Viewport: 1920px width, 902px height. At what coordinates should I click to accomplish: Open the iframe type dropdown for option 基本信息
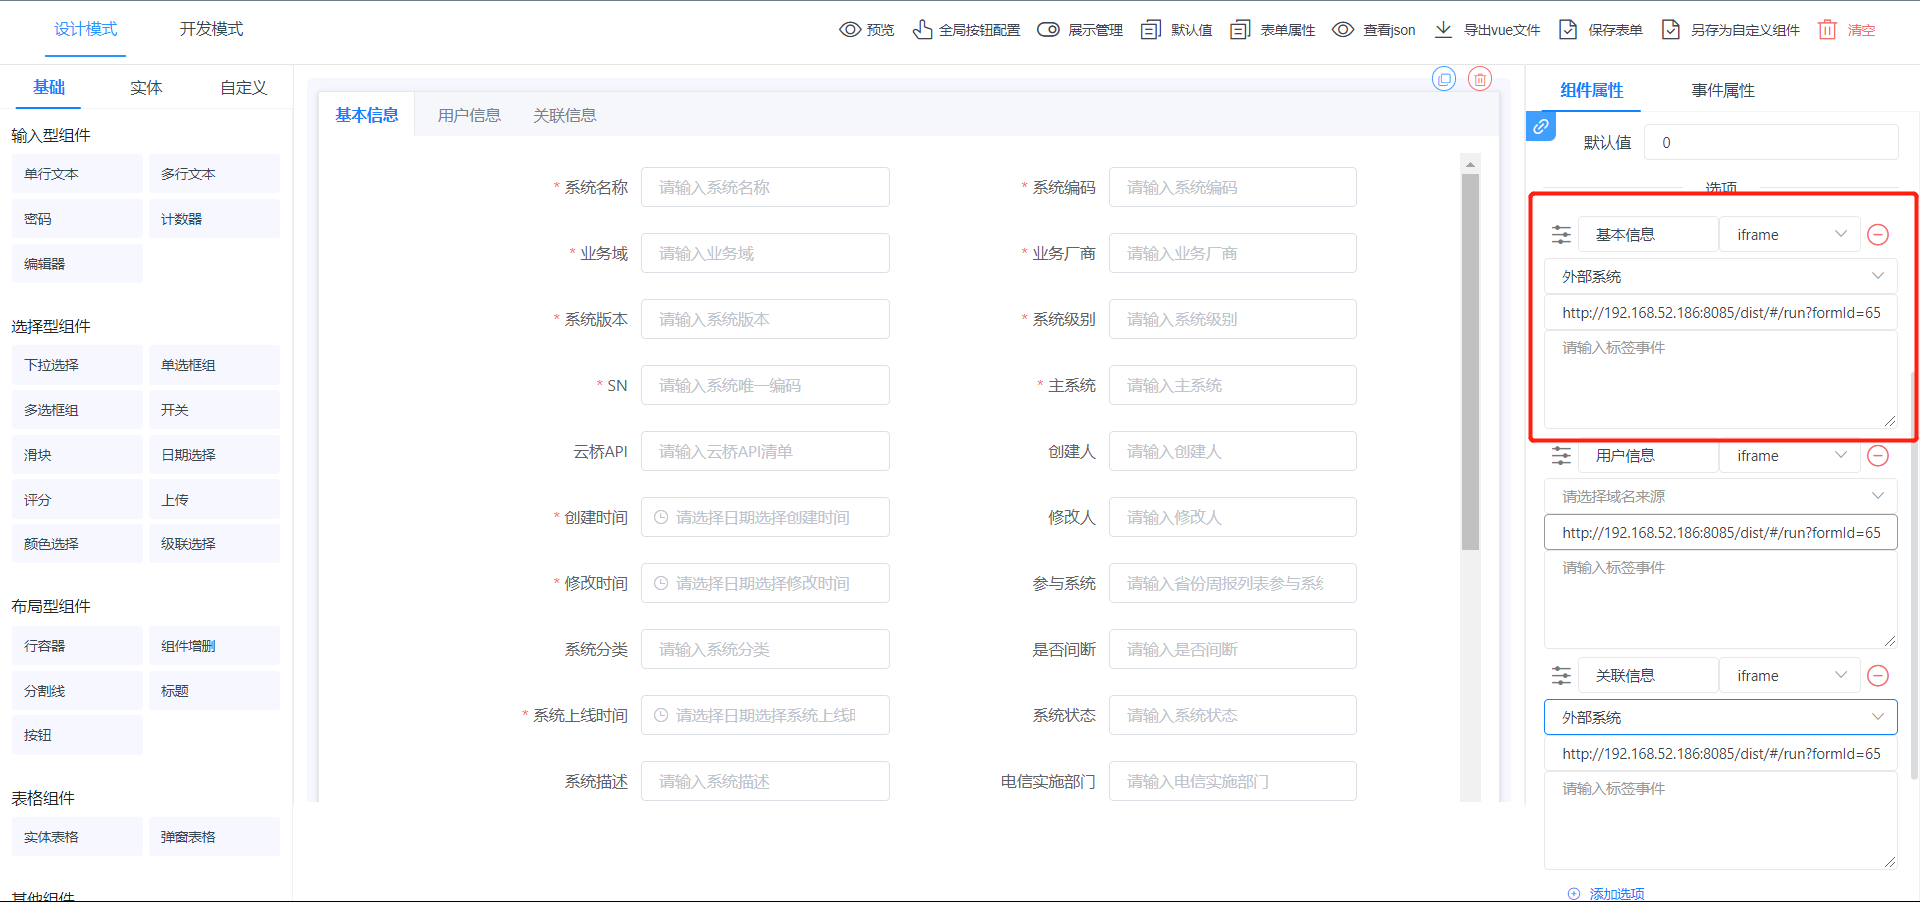tap(1790, 235)
